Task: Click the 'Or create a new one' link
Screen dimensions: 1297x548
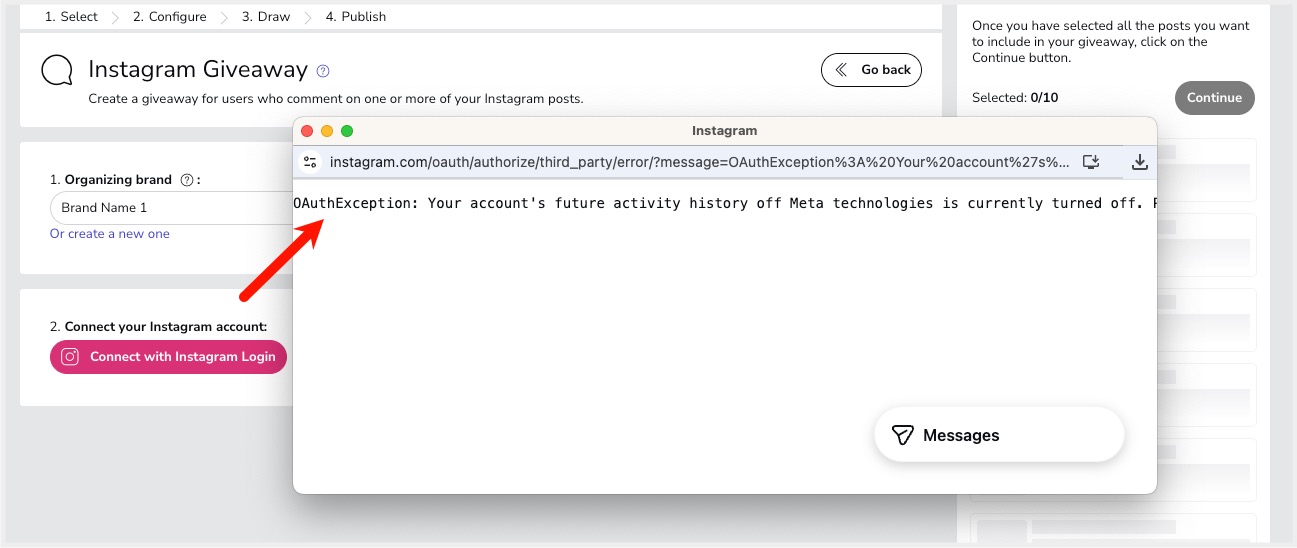Action: pos(110,234)
